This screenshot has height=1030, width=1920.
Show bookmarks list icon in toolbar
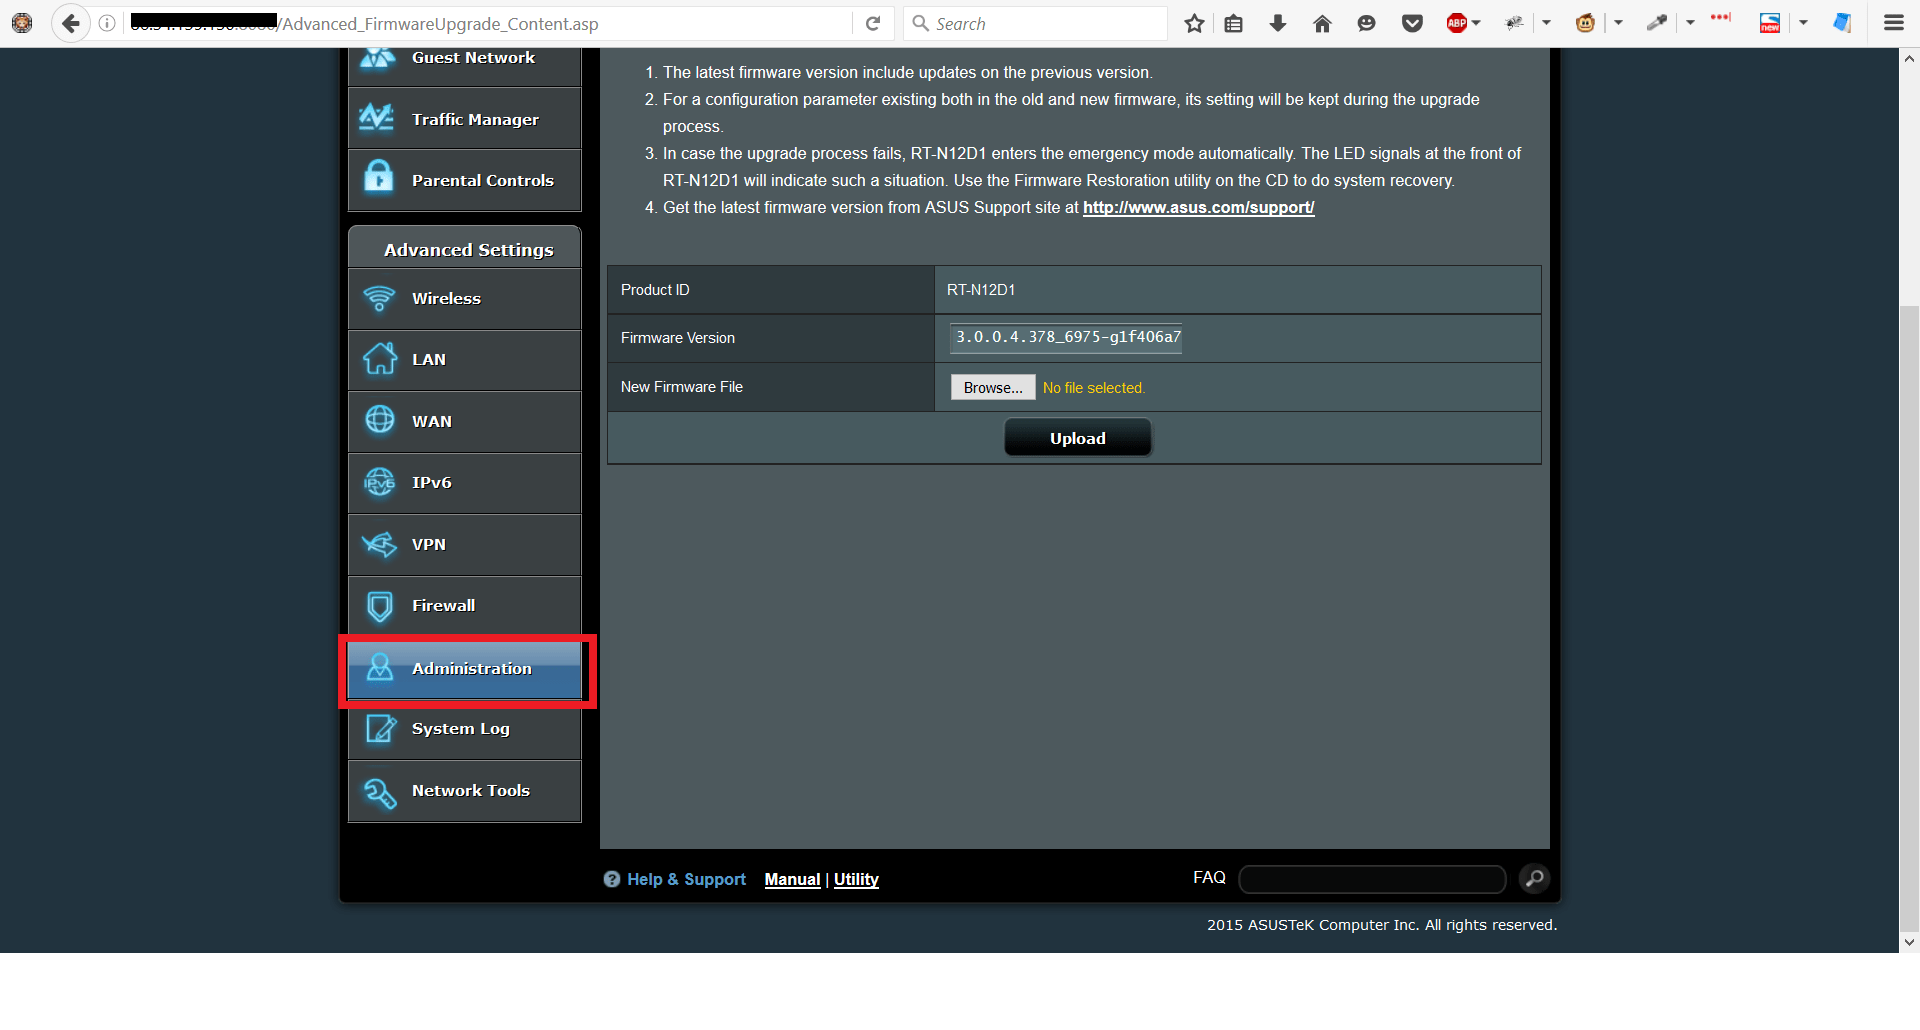click(1234, 23)
